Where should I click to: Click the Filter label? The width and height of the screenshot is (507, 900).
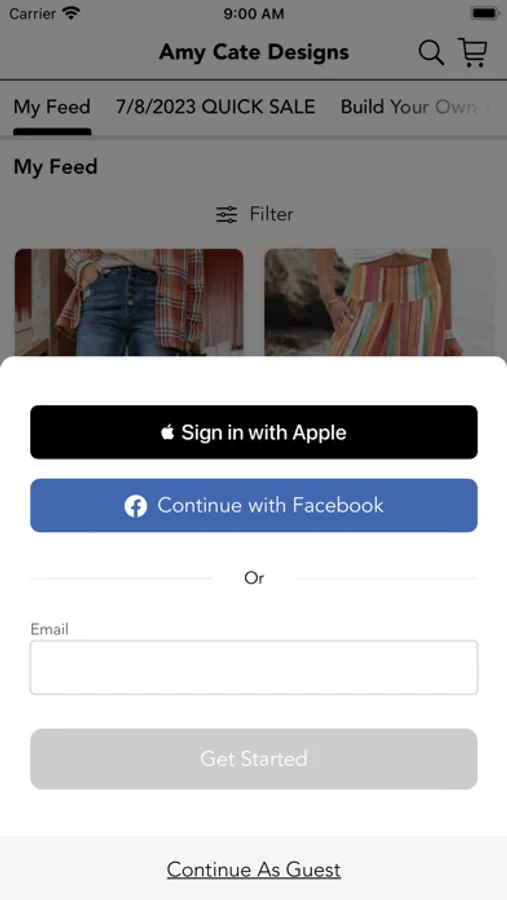(x=271, y=214)
